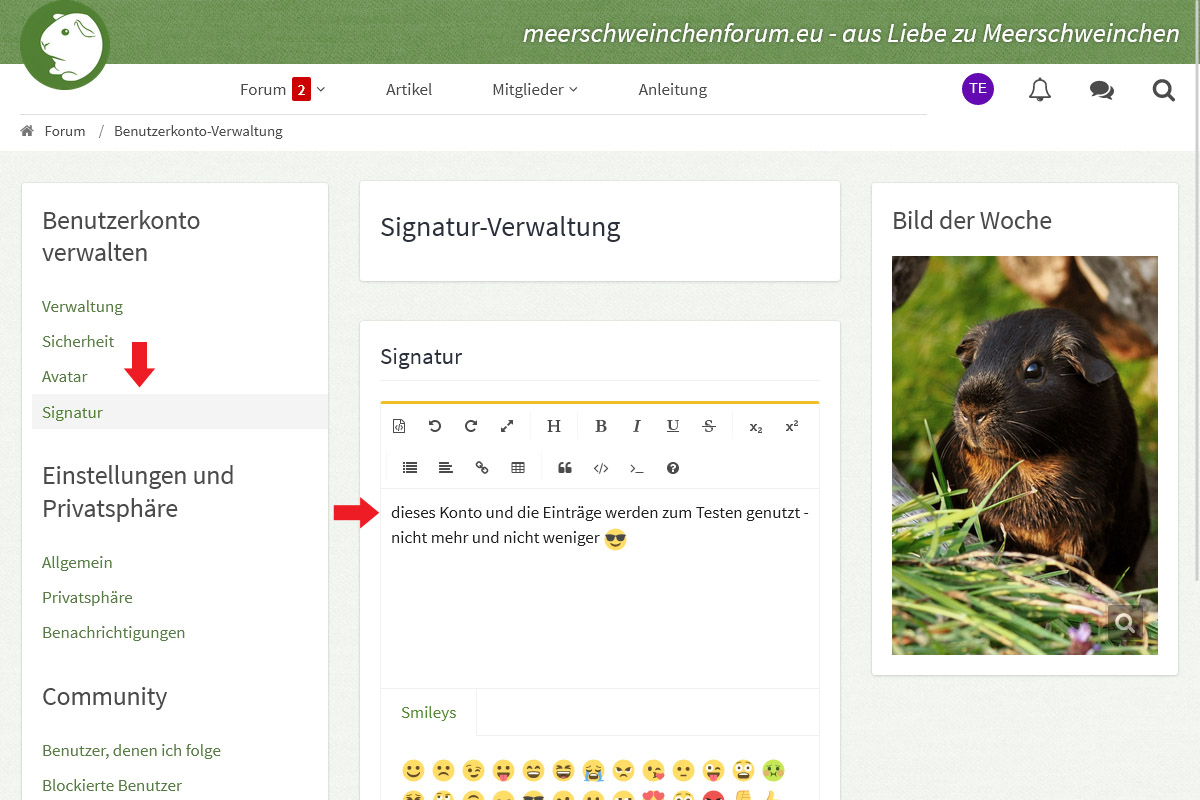
Task: Toggle superscript formatting
Action: coord(792,426)
